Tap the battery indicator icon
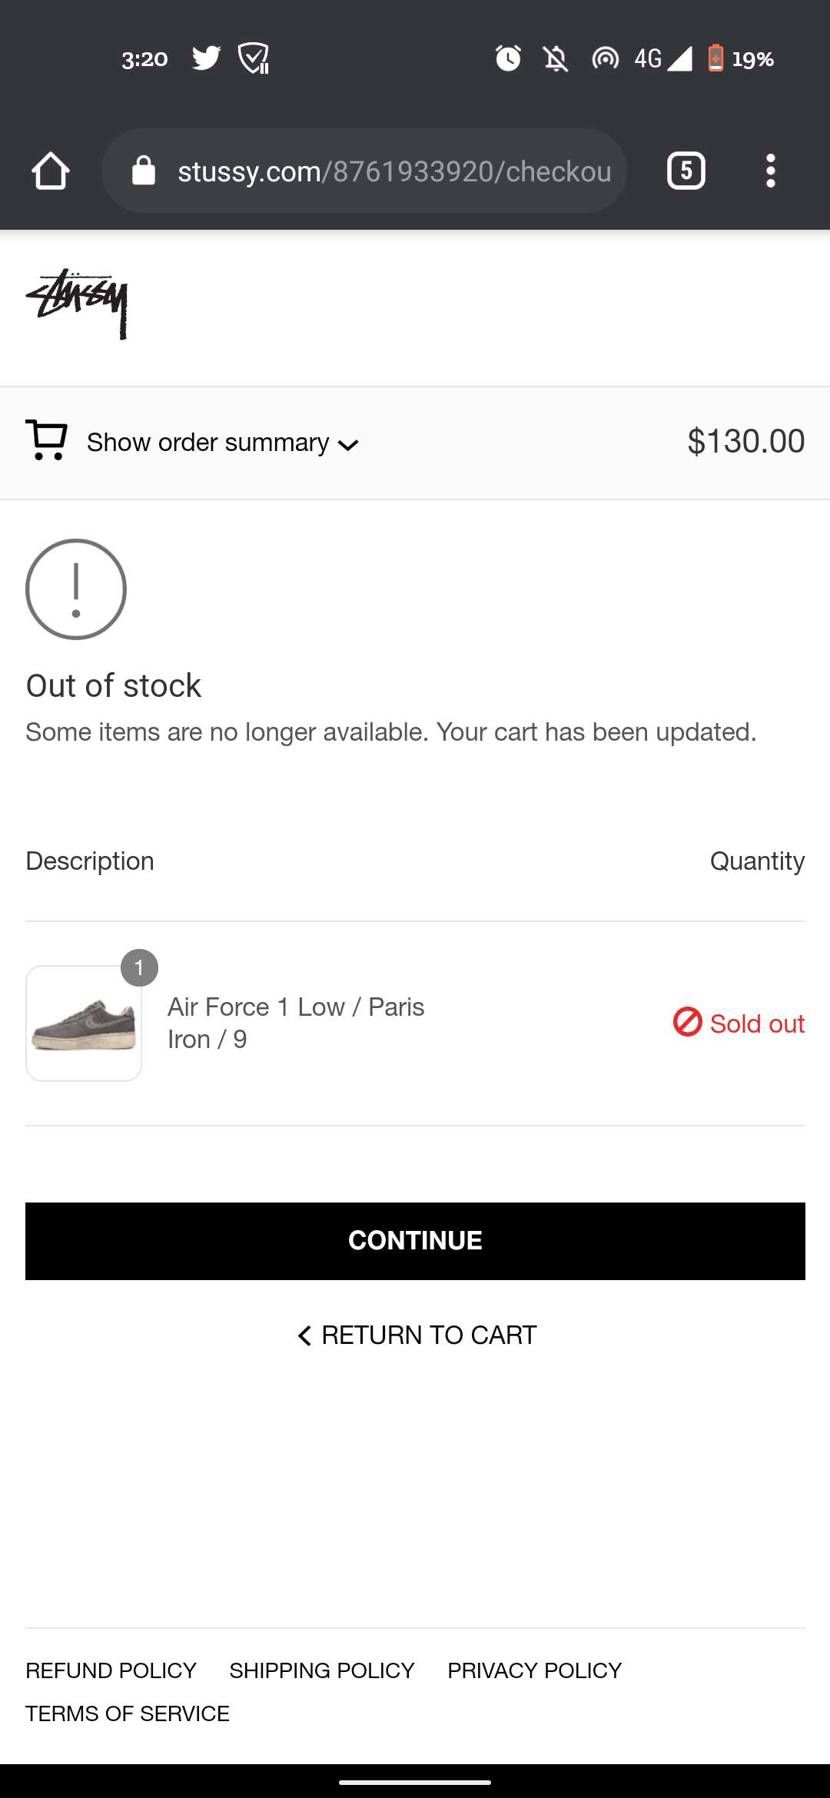The width and height of the screenshot is (830, 1798). [715, 58]
